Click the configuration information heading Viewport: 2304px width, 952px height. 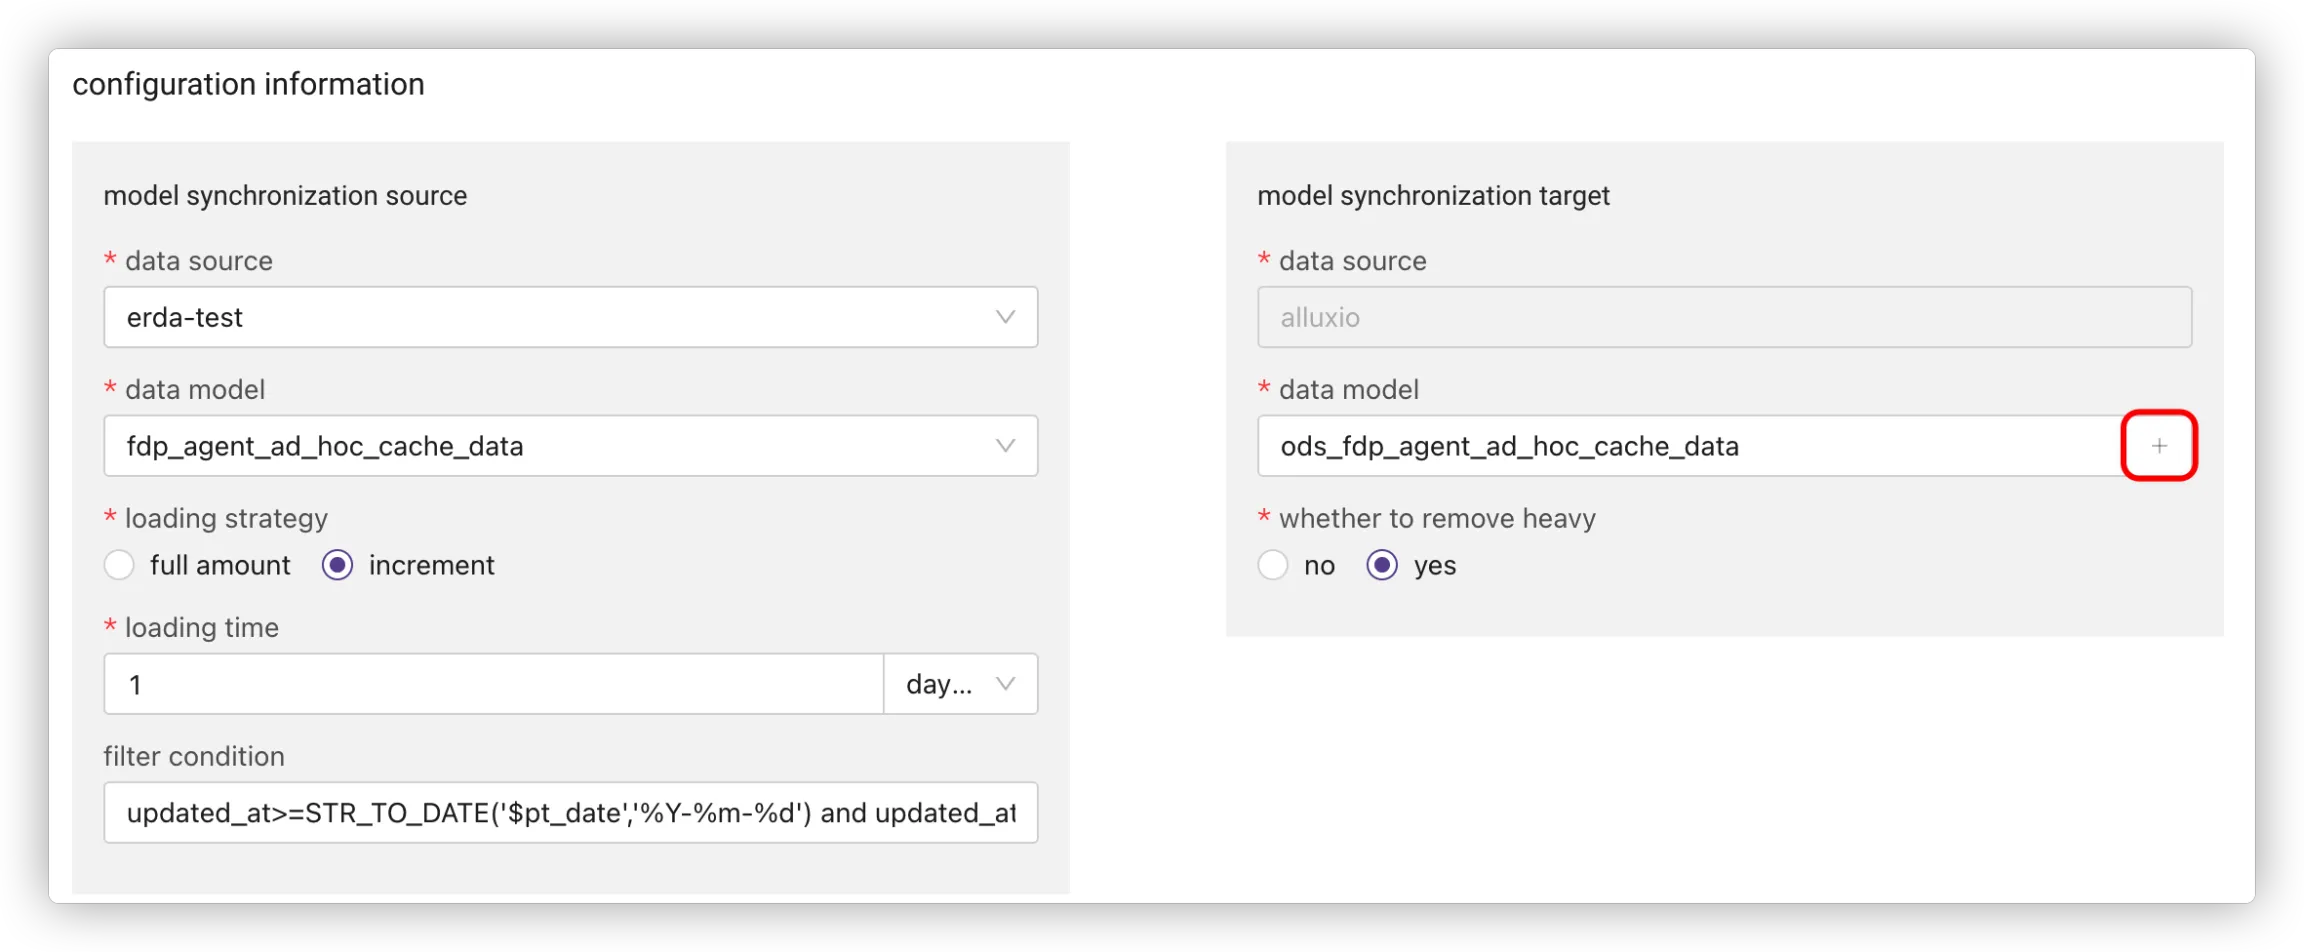tap(248, 84)
